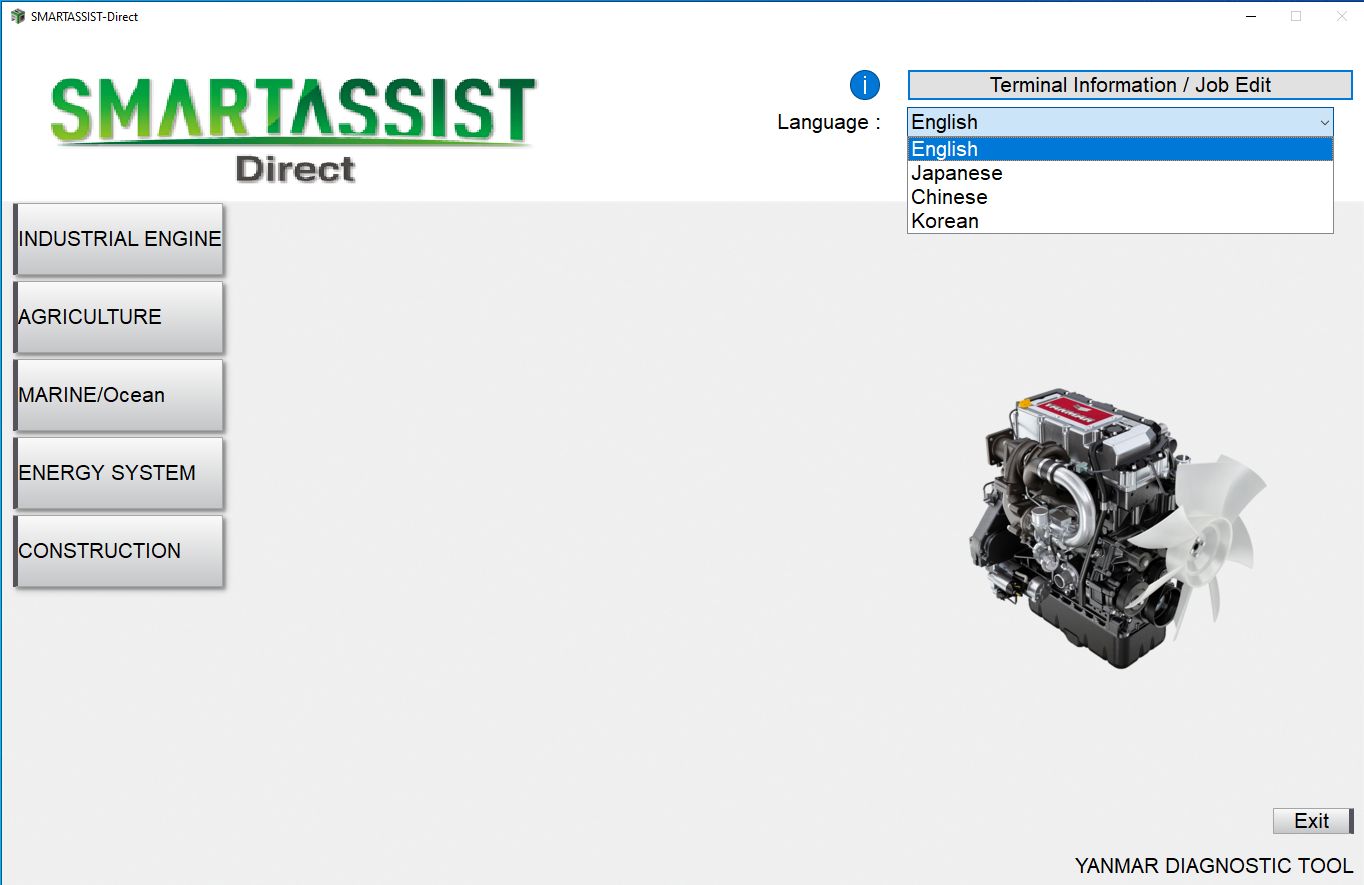Select English from the language list
The width and height of the screenshot is (1364, 885).
(944, 148)
